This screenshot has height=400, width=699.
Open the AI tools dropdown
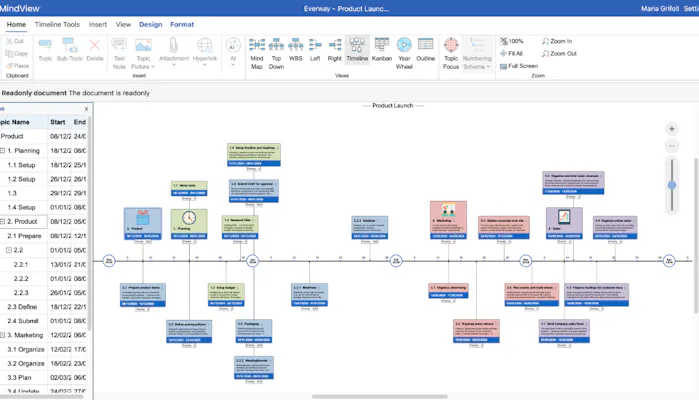click(x=233, y=52)
